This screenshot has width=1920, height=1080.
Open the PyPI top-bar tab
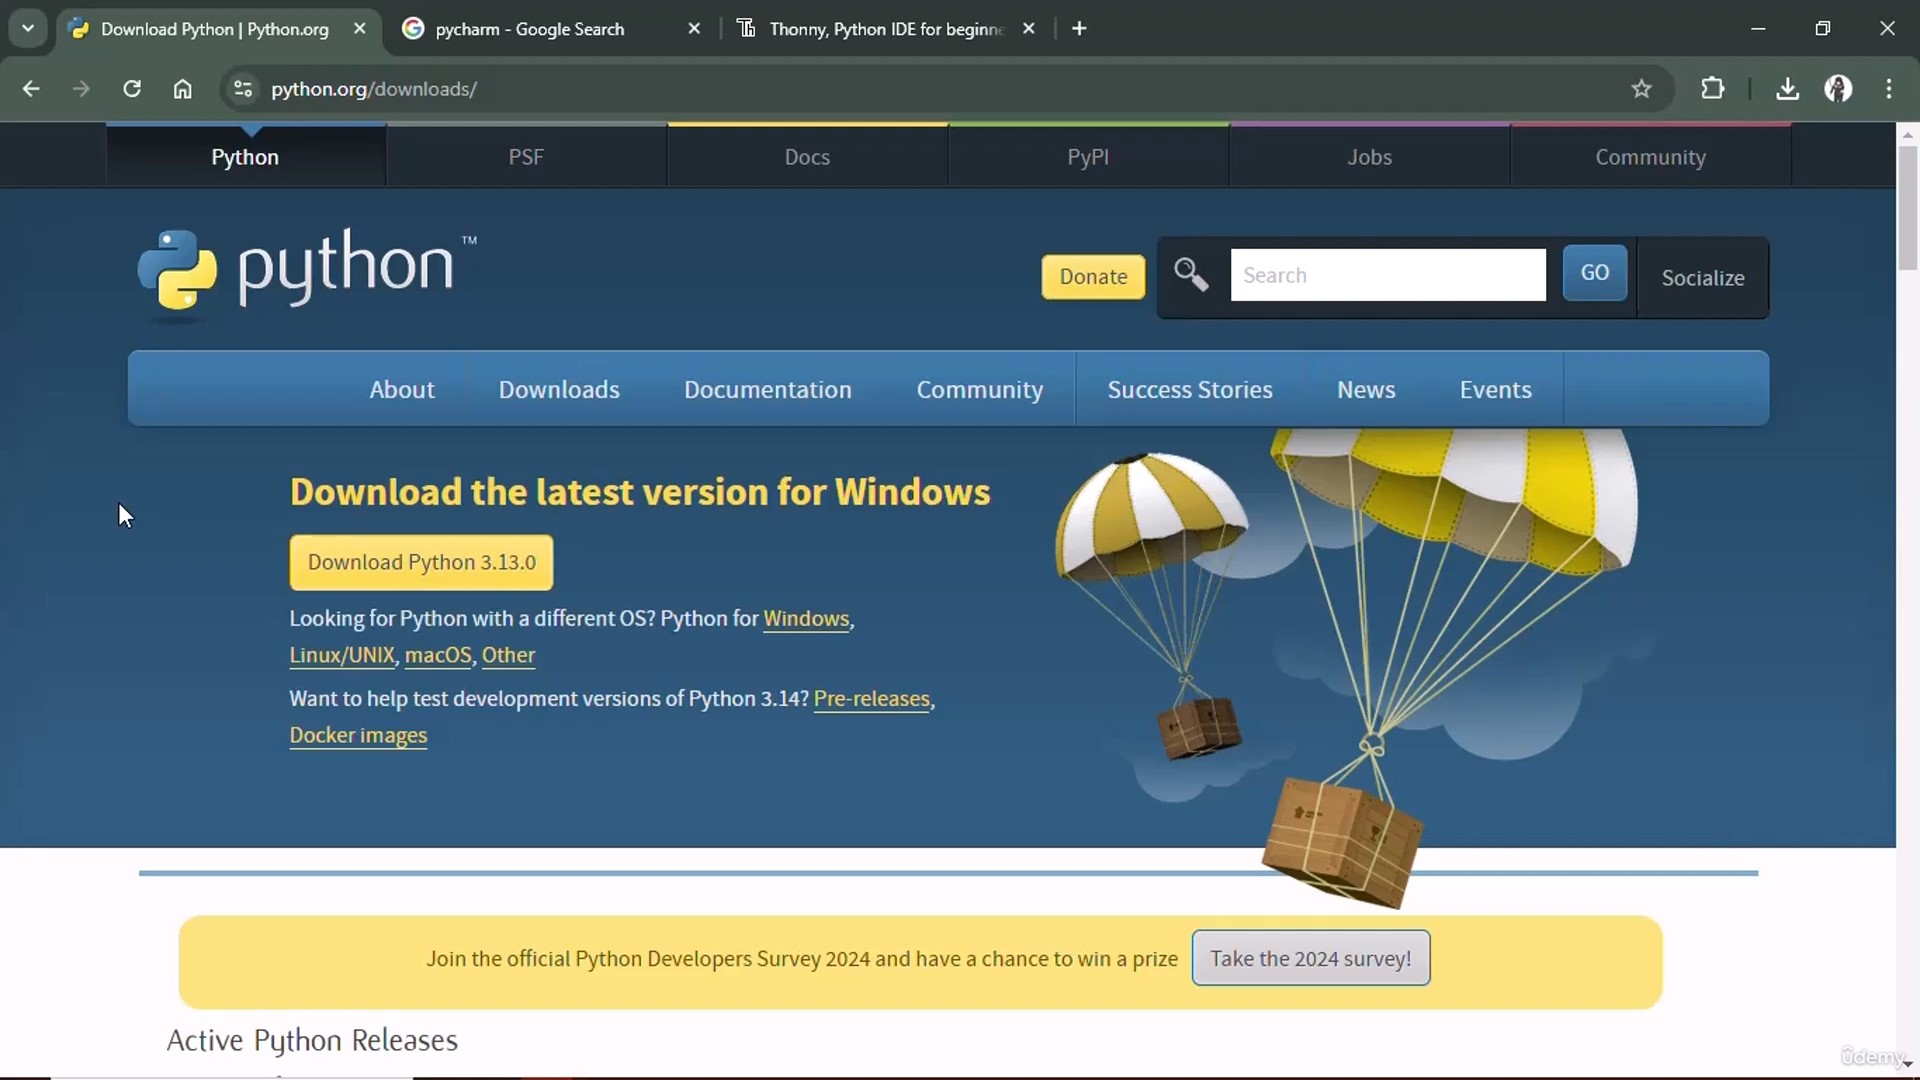(1088, 157)
